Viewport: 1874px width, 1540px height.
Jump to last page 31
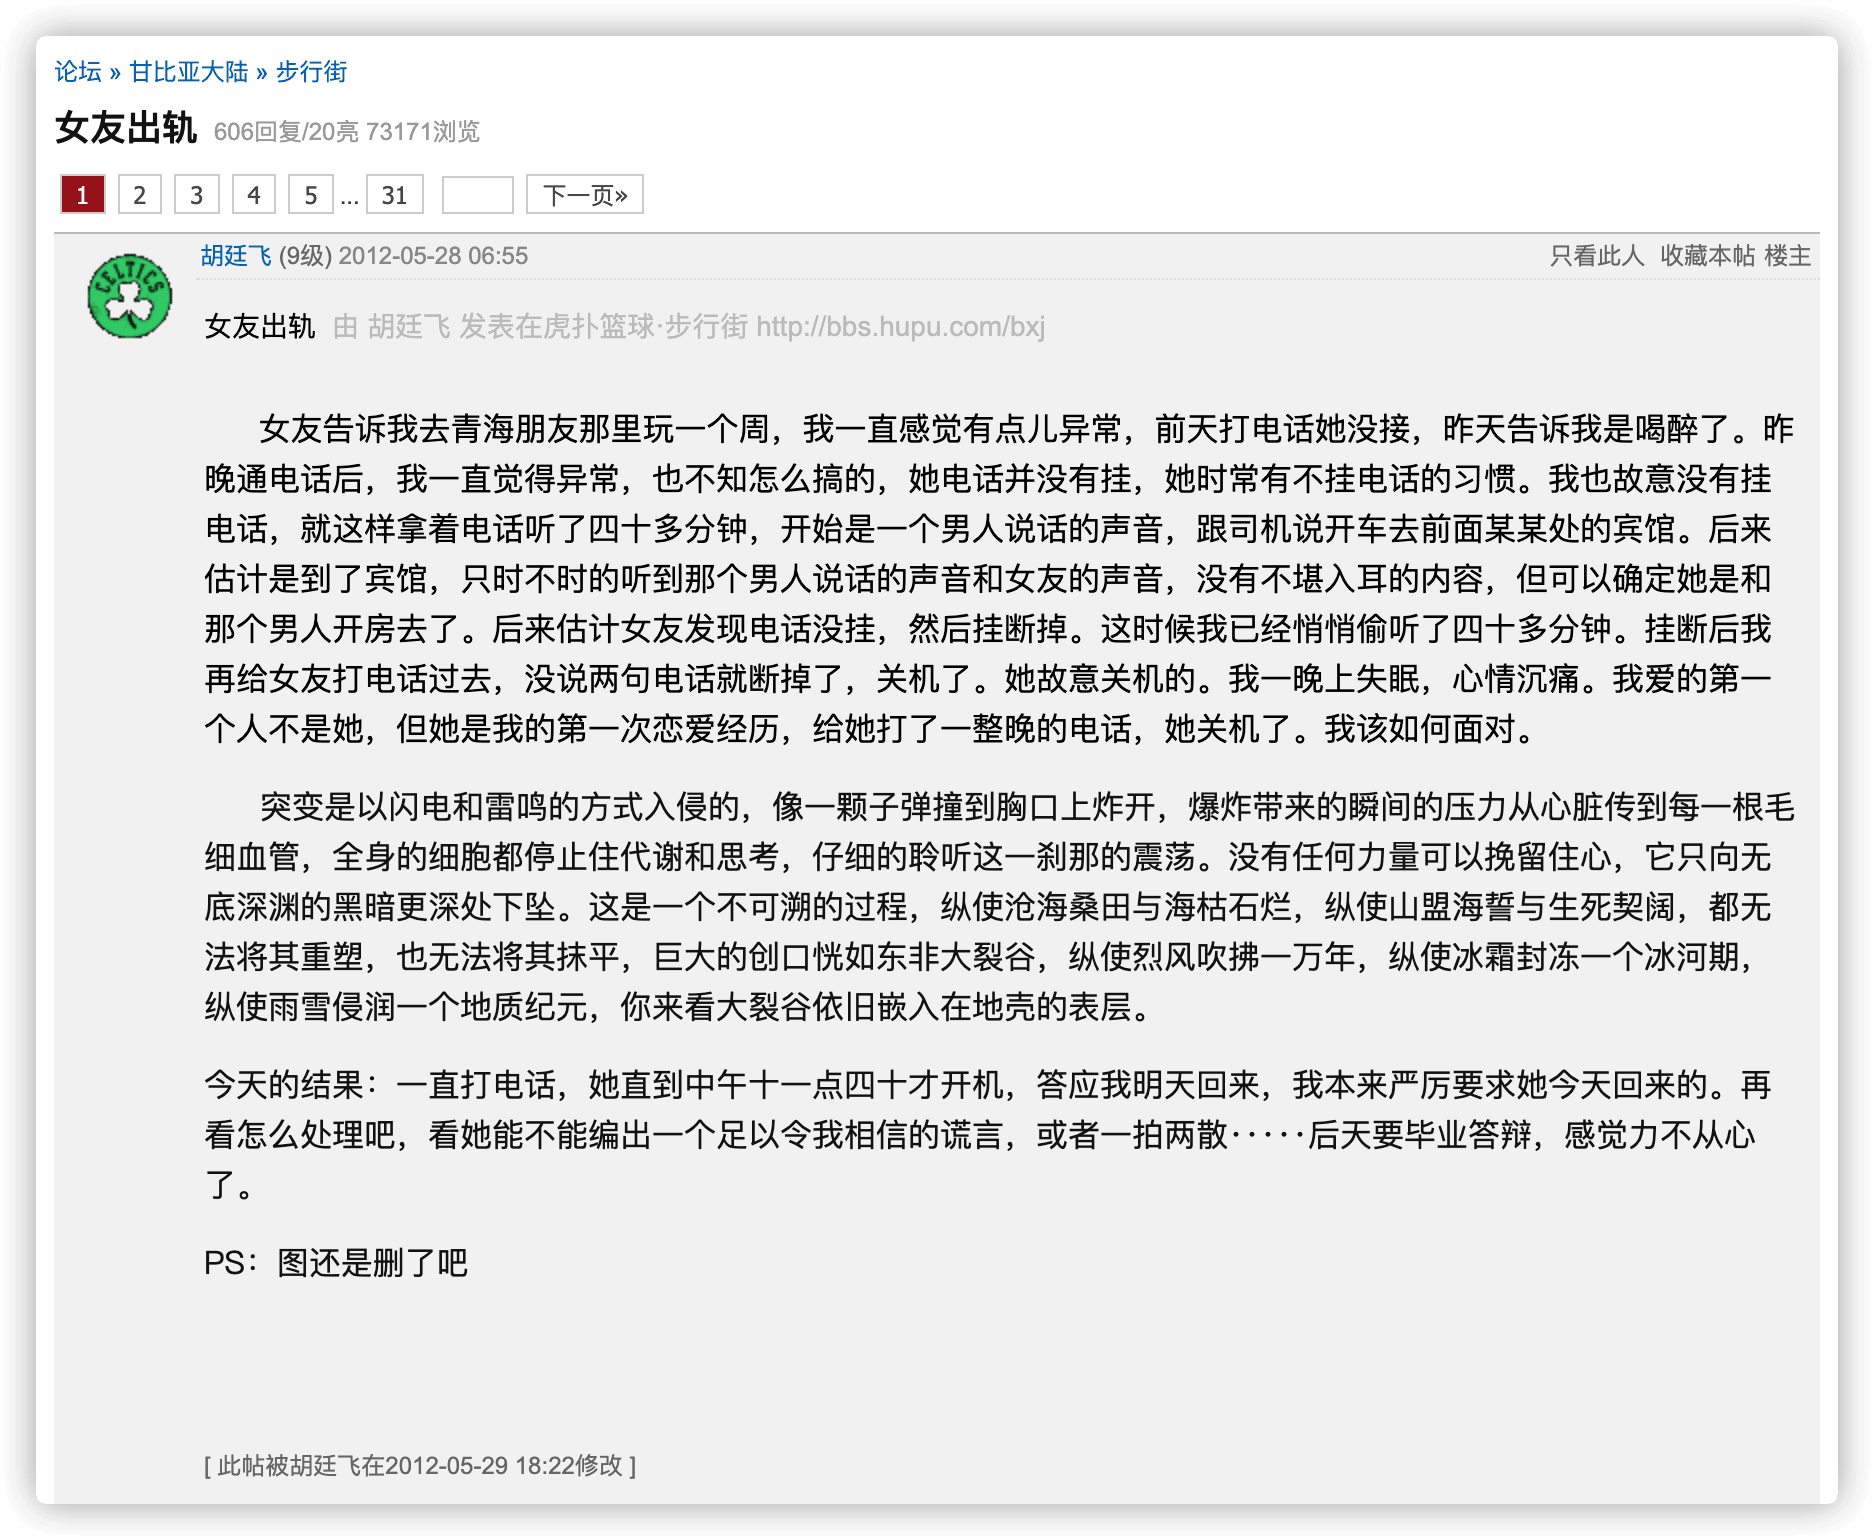pyautogui.click(x=395, y=194)
